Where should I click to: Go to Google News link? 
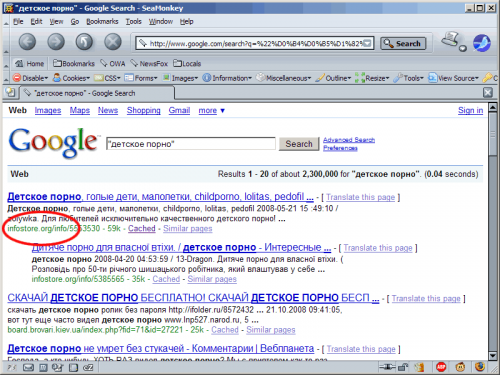point(108,110)
